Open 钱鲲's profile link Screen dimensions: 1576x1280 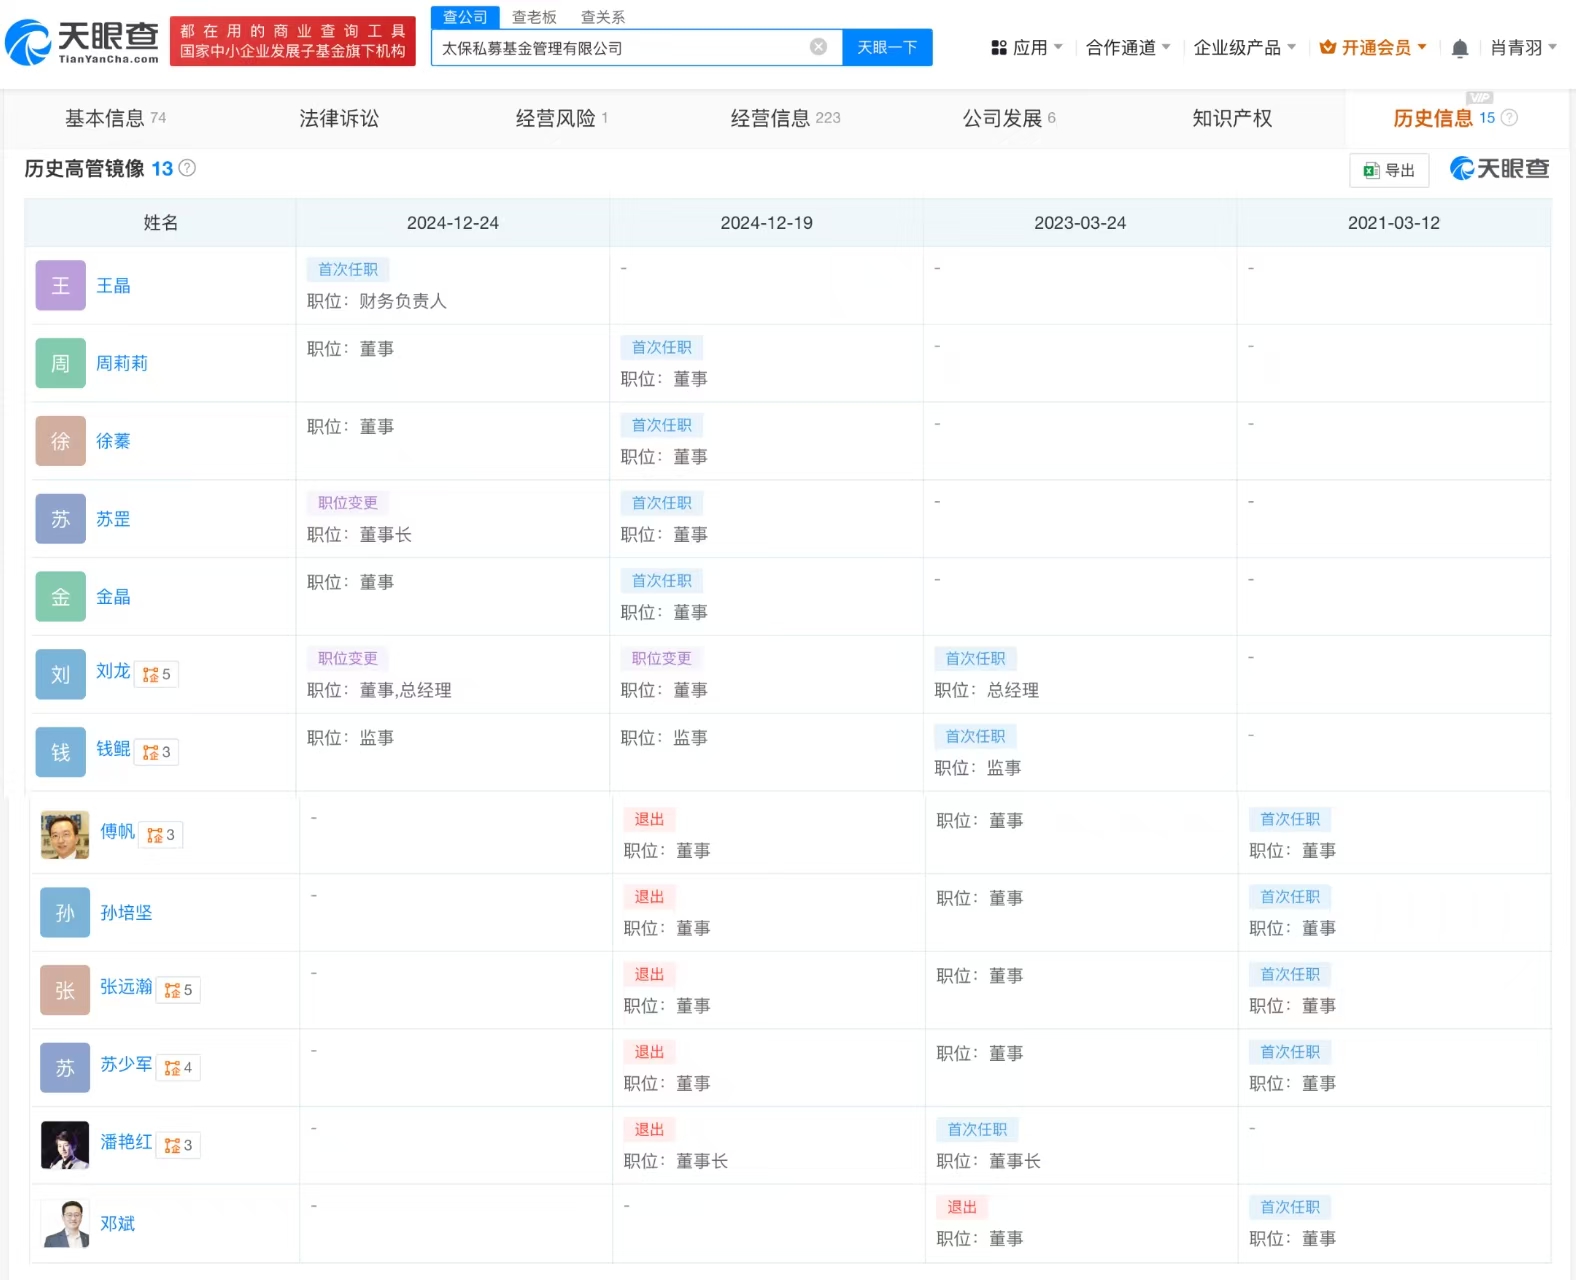(x=113, y=749)
